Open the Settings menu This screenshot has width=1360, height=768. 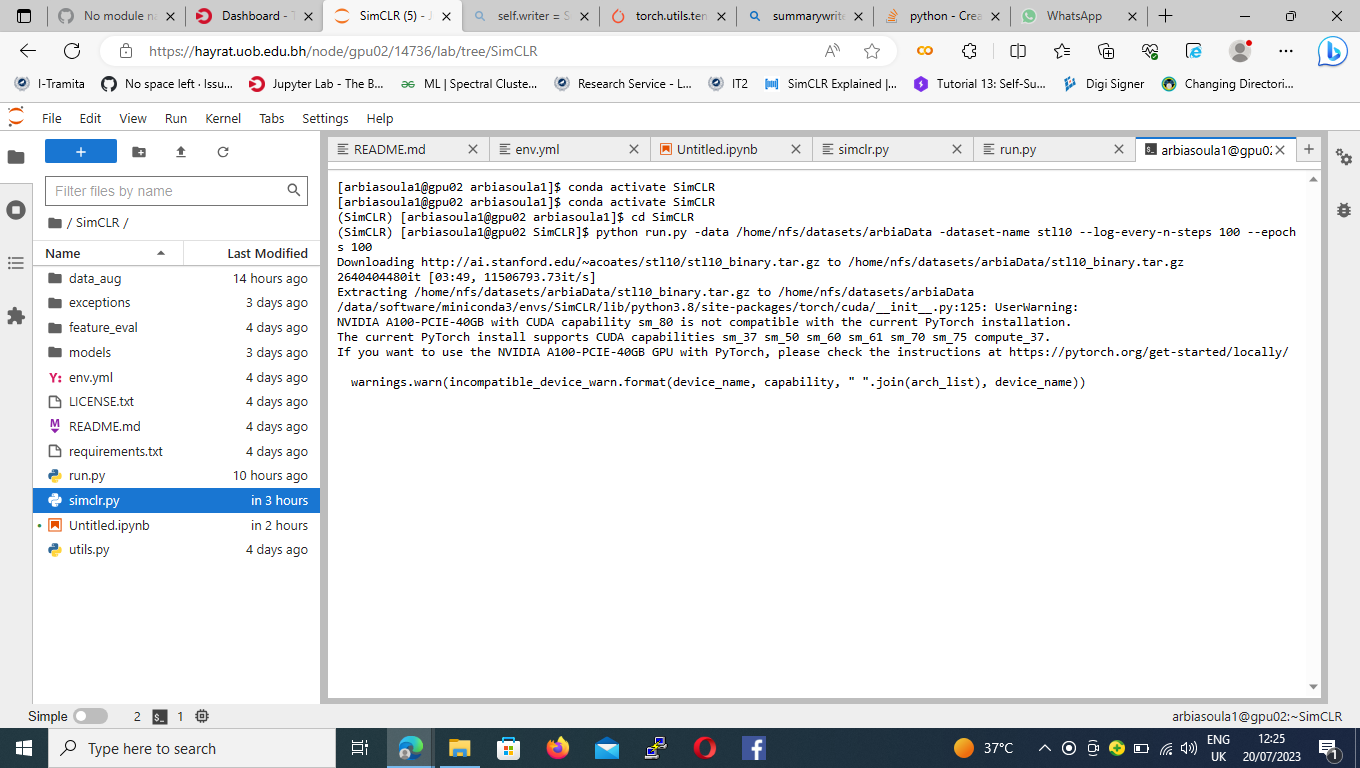[x=325, y=118]
